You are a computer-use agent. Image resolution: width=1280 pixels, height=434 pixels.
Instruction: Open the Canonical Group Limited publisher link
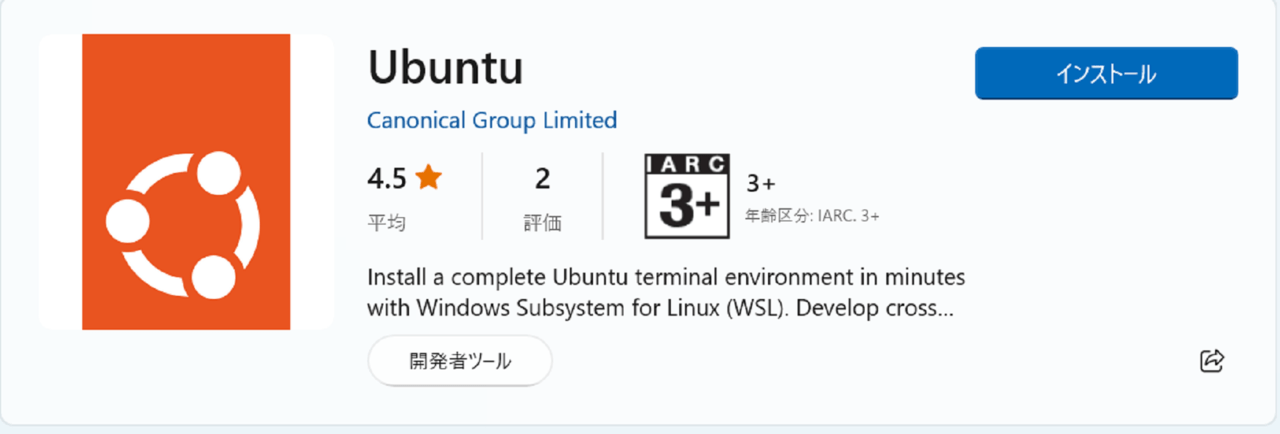click(x=492, y=121)
